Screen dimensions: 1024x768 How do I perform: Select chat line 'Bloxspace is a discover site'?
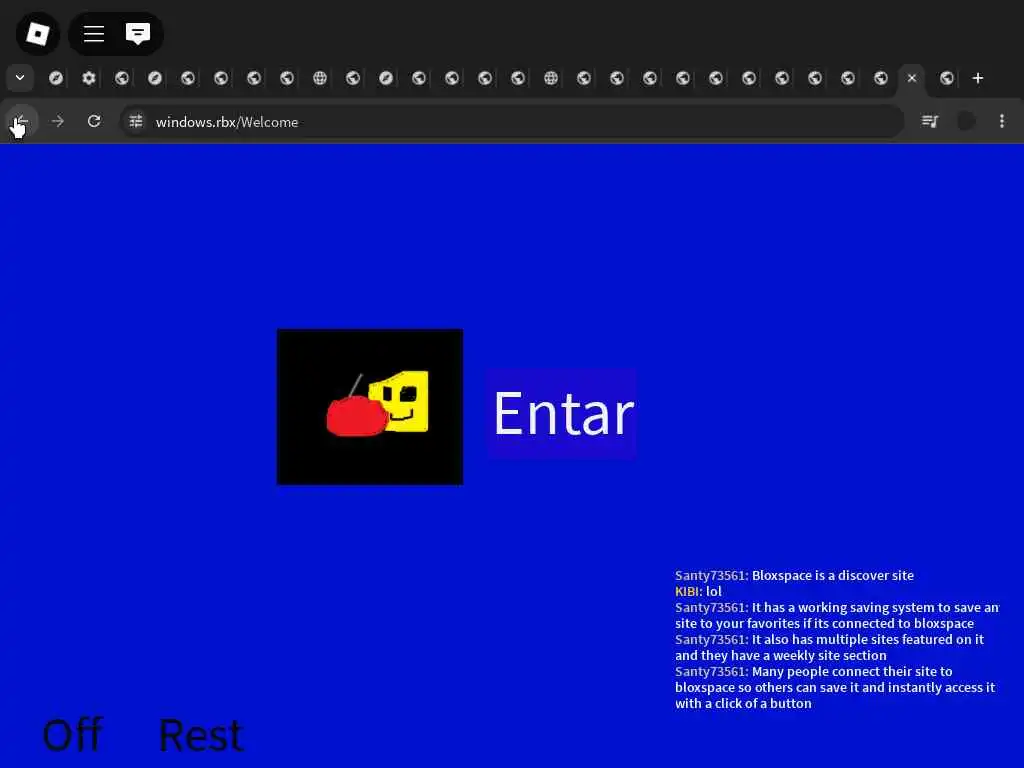coord(794,575)
